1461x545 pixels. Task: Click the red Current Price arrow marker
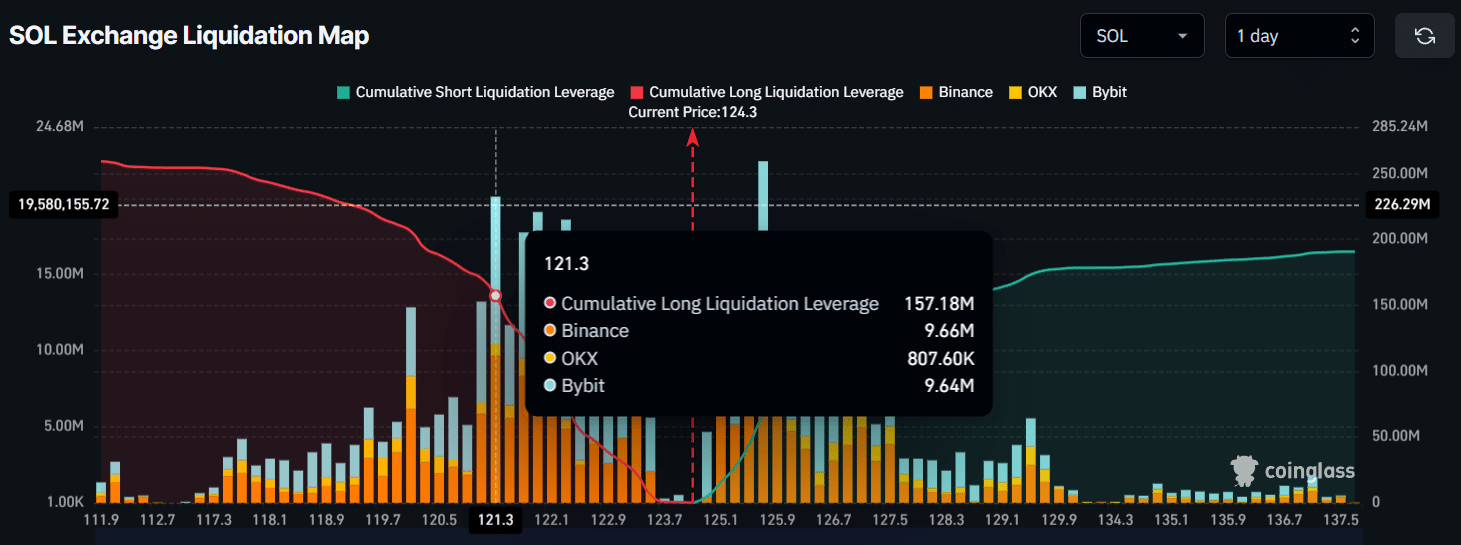(x=692, y=140)
